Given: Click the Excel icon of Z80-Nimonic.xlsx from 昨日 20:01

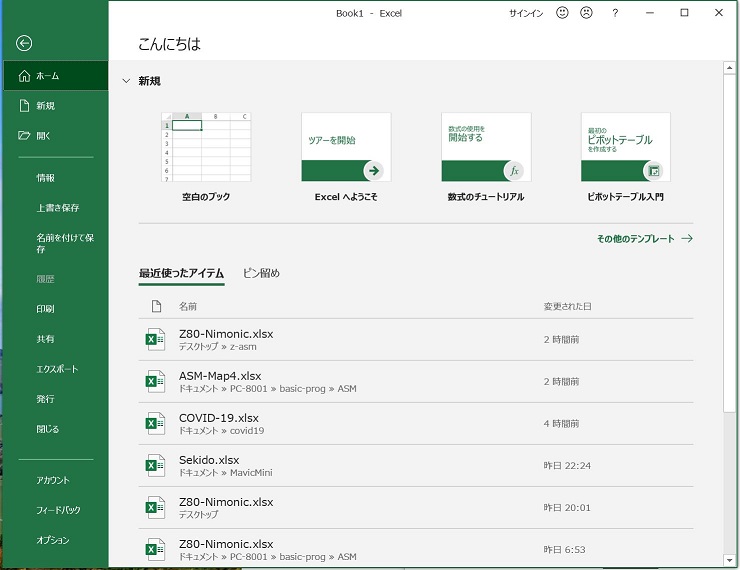Looking at the screenshot, I should (x=155, y=507).
